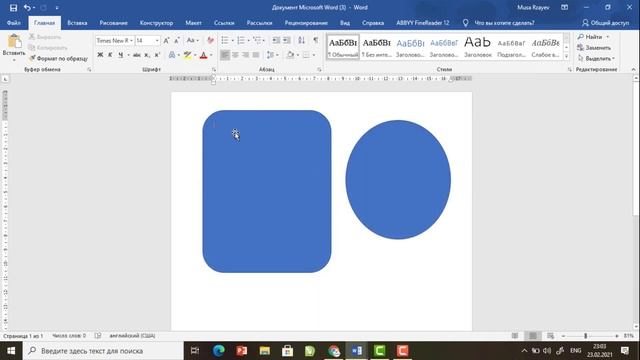This screenshot has width=640, height=360.
Task: Align text to the left
Action: pyautogui.click(x=225, y=55)
